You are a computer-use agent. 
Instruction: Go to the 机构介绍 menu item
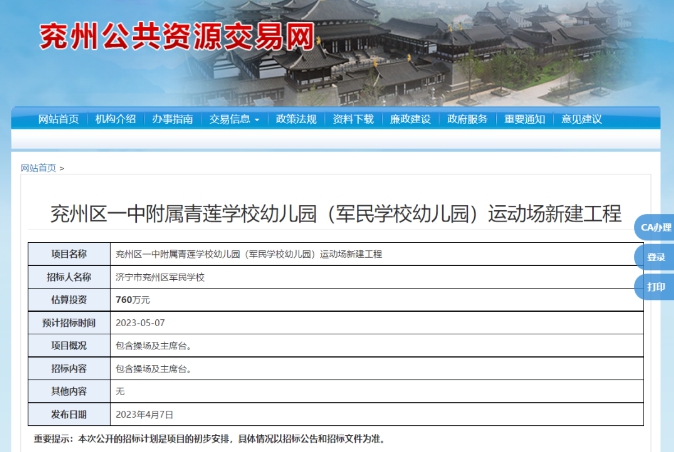click(115, 119)
